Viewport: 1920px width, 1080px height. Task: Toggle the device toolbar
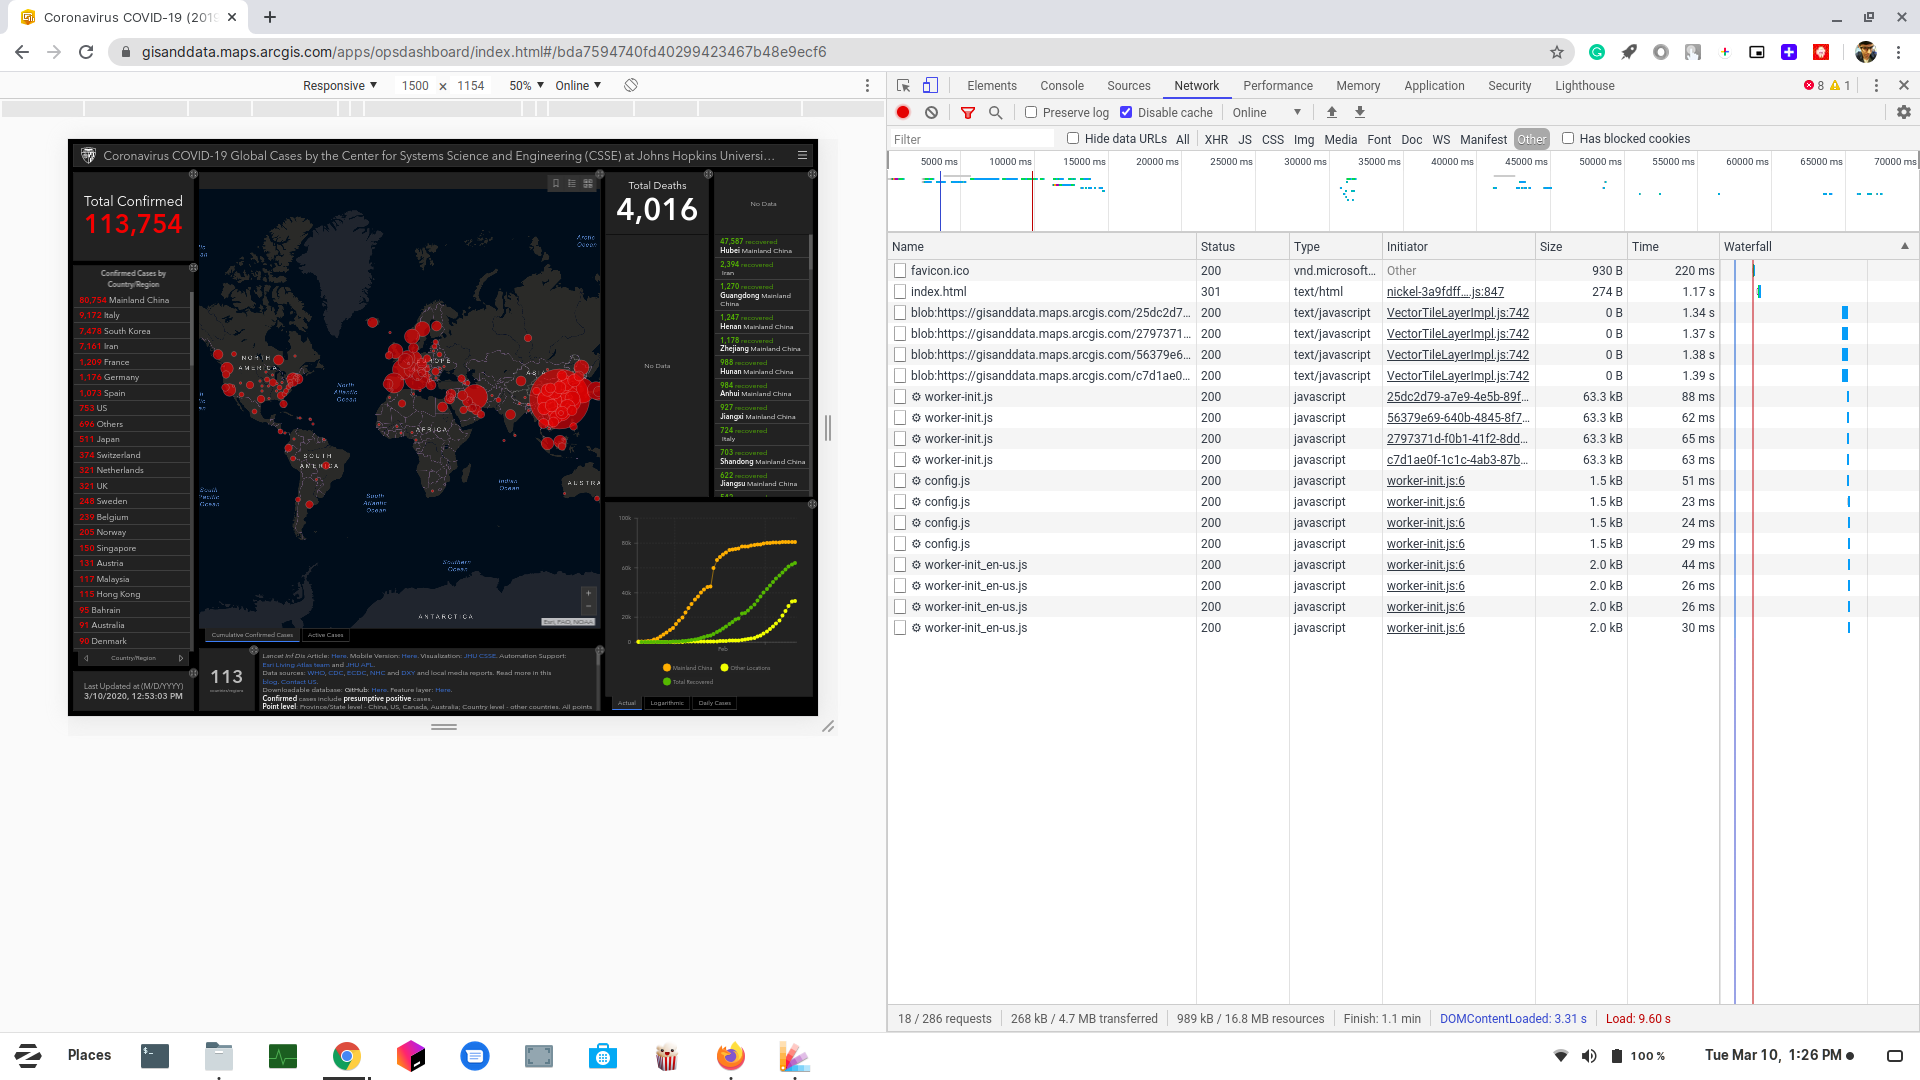[930, 85]
